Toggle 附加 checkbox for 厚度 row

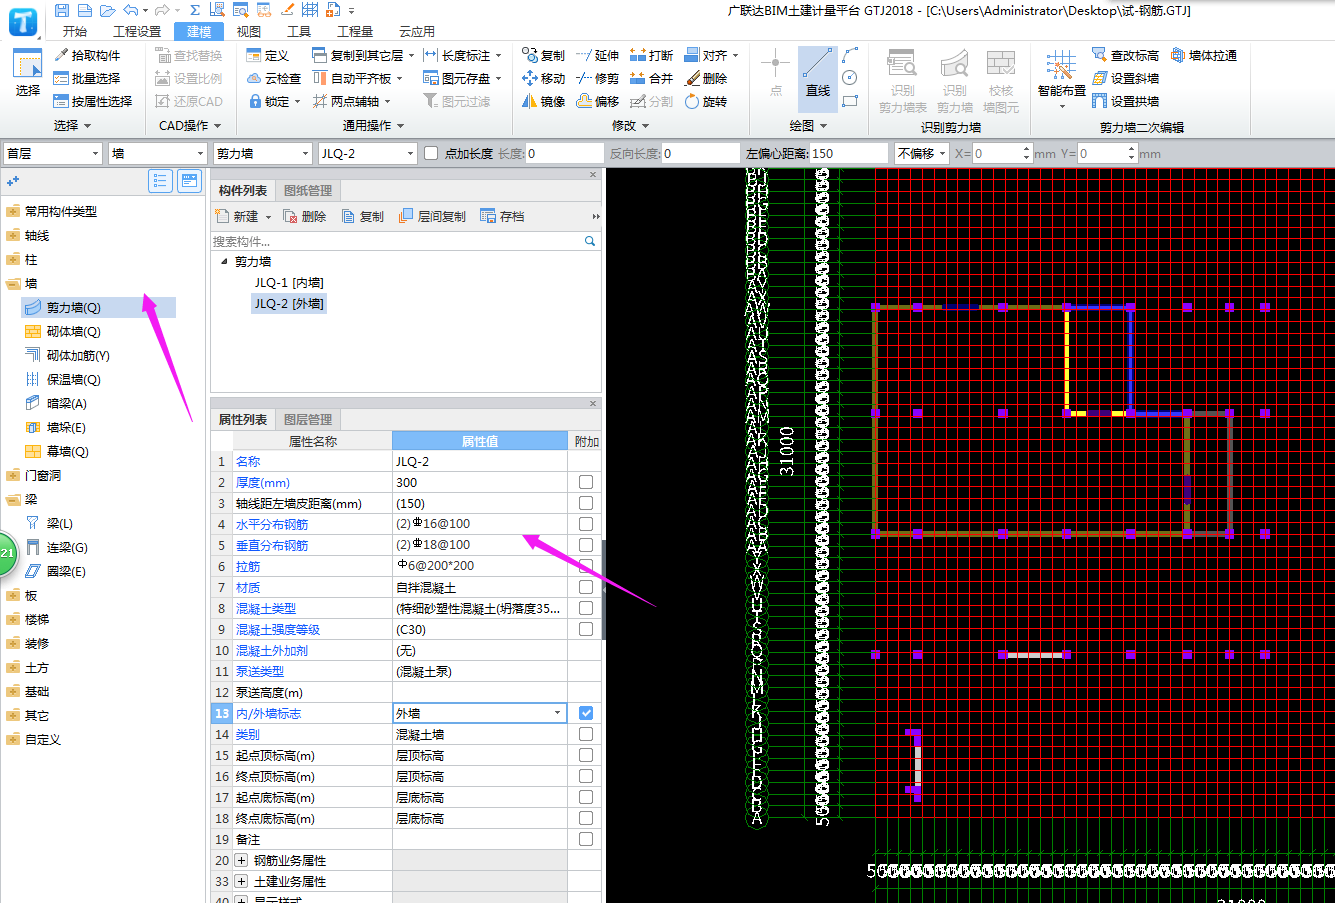point(586,482)
